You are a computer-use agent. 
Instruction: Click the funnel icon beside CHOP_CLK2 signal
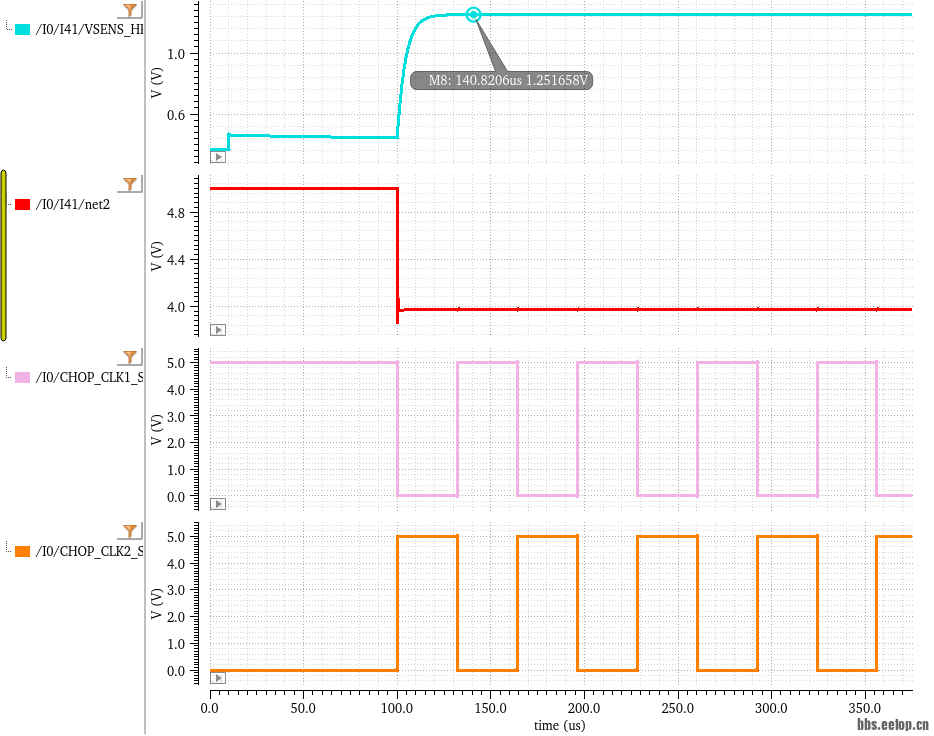click(130, 531)
